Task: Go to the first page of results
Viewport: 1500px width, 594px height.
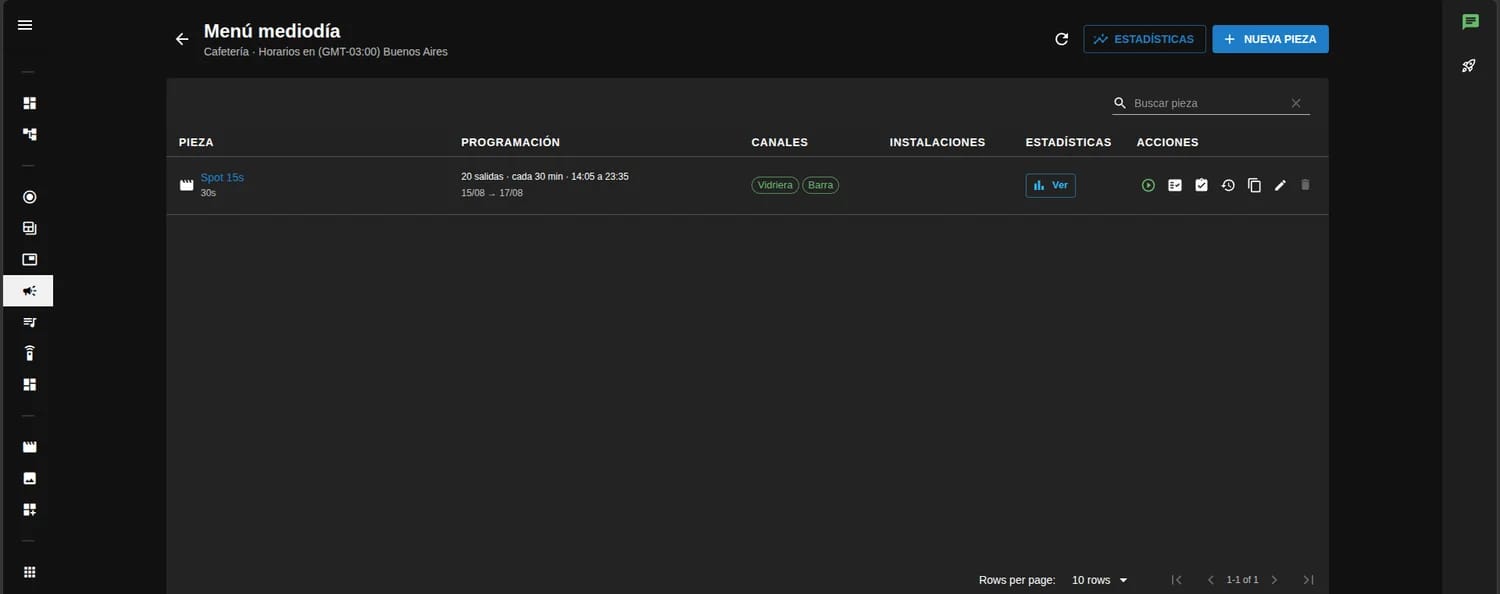Action: point(1176,580)
